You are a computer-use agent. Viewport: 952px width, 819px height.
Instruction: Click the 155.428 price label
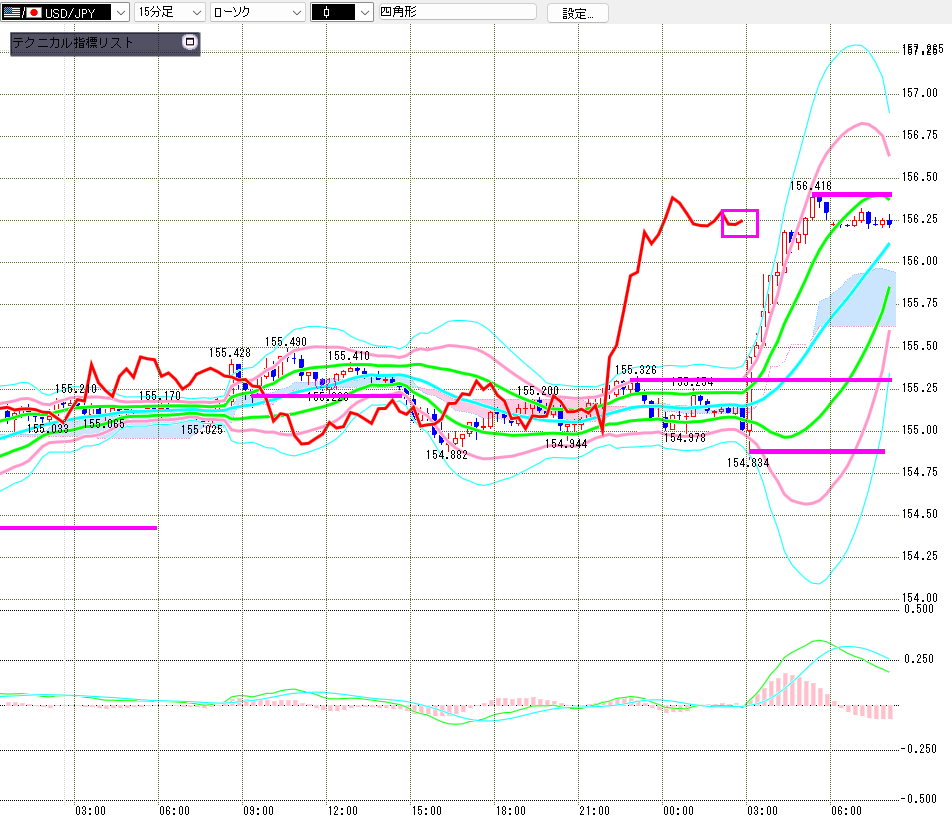[x=230, y=353]
